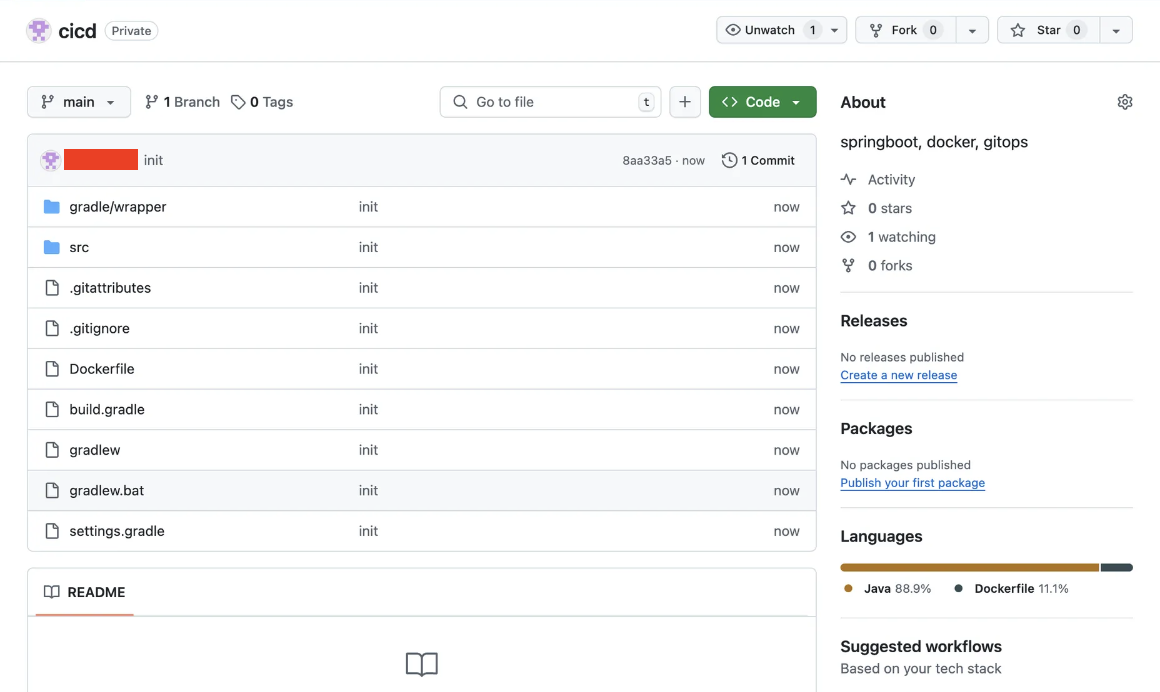Click the commit author avatar icon
This screenshot has width=1160, height=692.
[50, 160]
